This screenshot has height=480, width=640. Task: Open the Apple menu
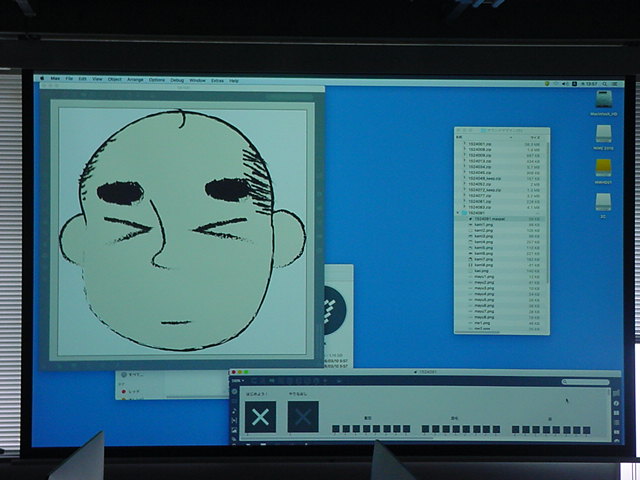pyautogui.click(x=42, y=78)
